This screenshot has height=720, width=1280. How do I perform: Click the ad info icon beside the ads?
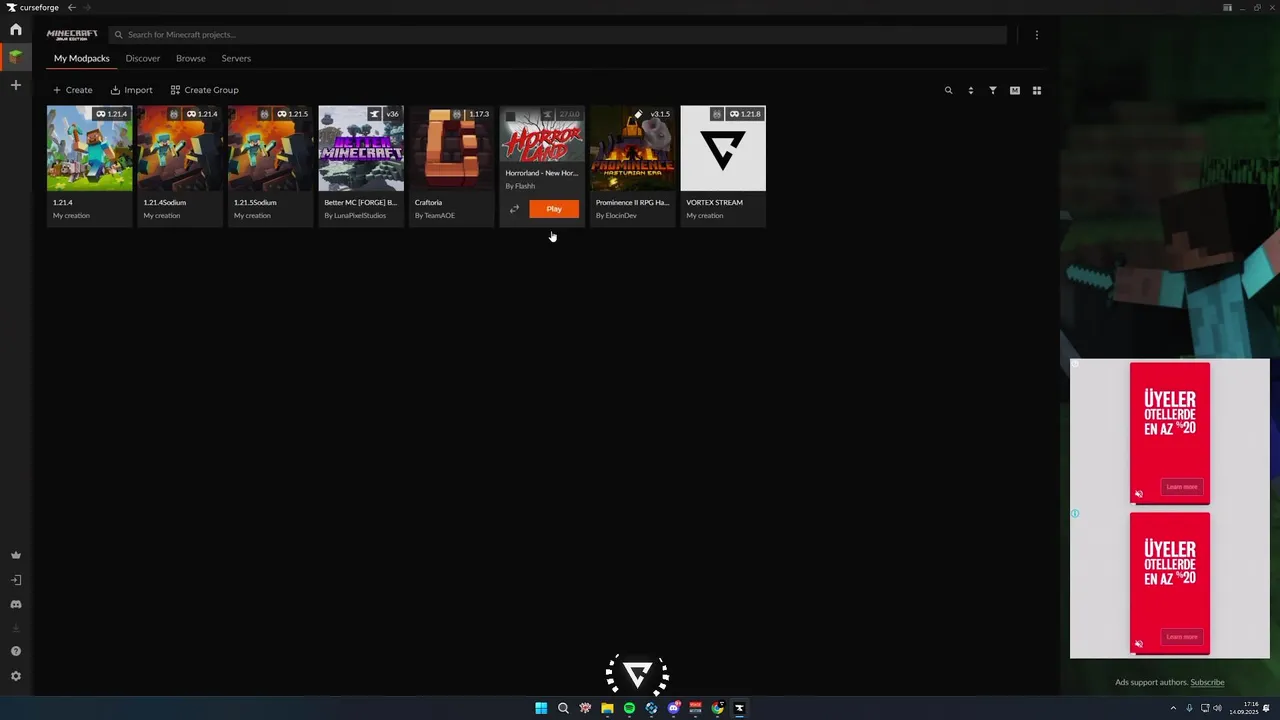(1075, 514)
